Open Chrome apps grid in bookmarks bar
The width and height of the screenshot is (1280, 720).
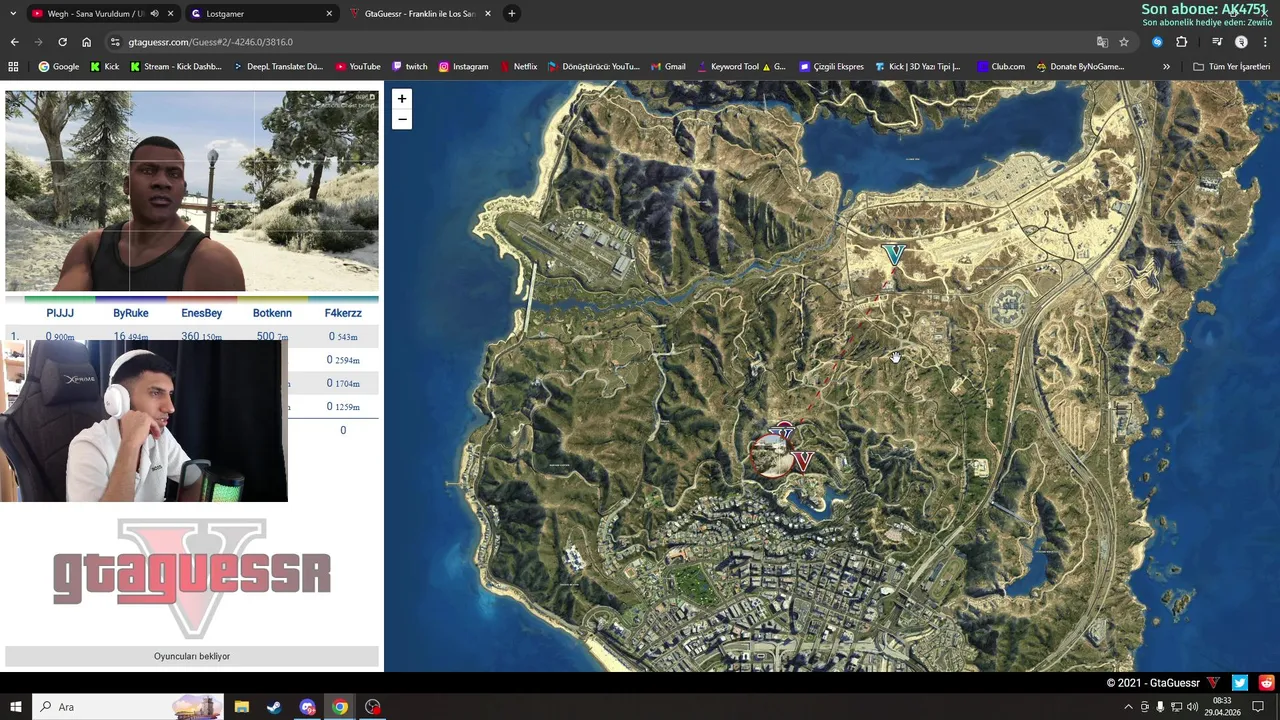click(x=13, y=66)
